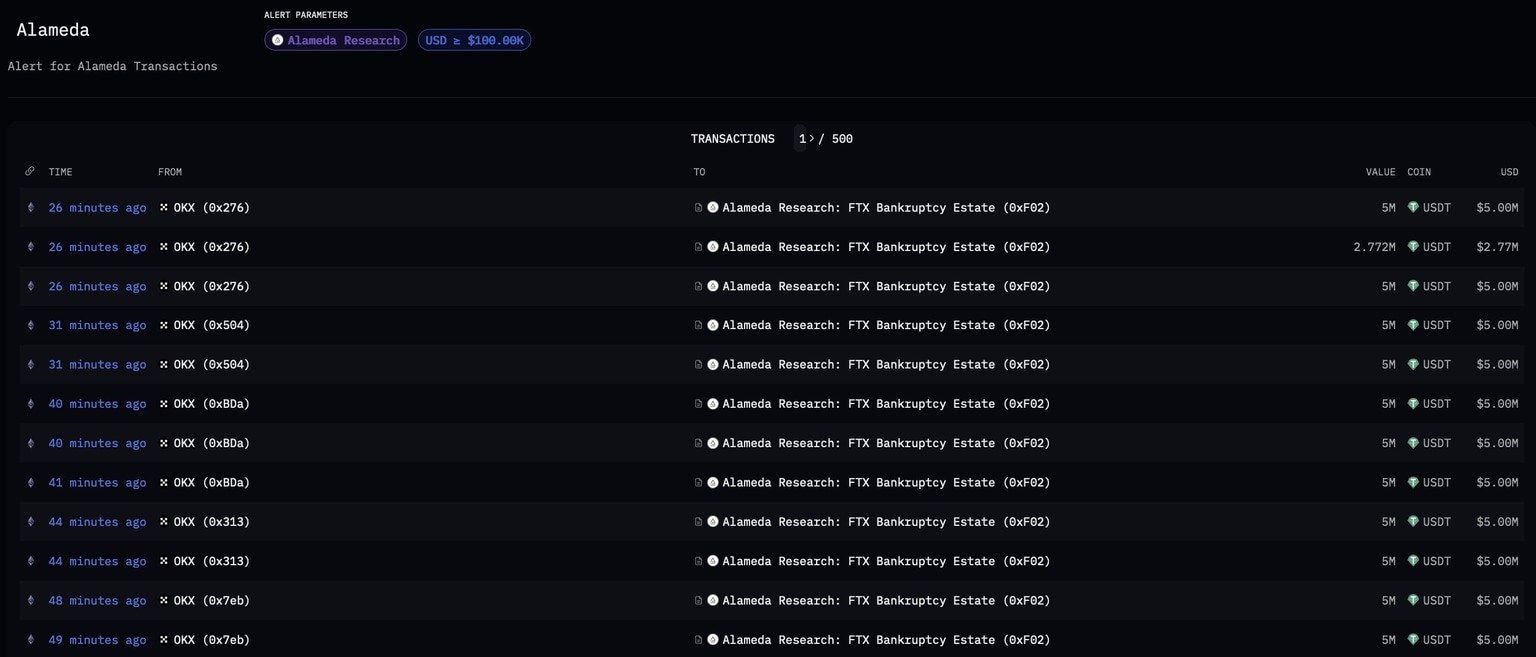
Task: Click Alameda logo in the 49 minutes ago row
Action: click(713, 640)
